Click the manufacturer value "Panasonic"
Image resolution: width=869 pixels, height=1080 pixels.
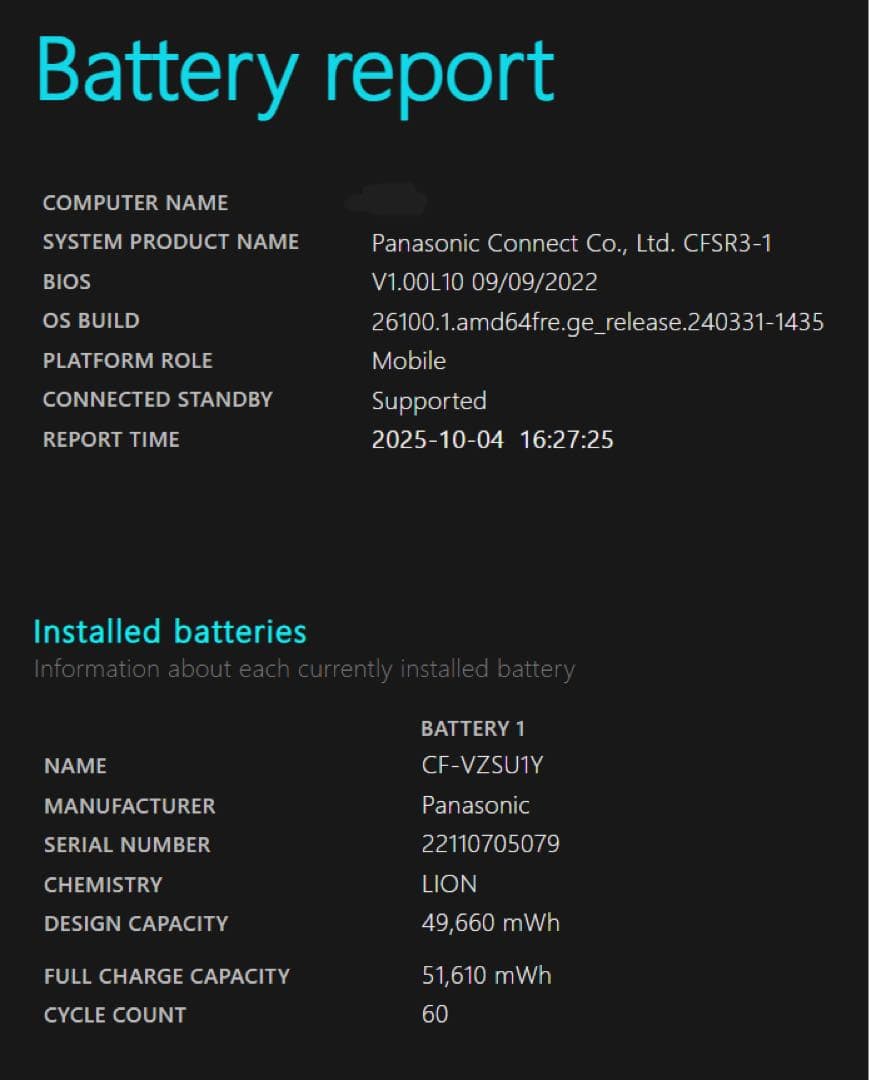[475, 805]
